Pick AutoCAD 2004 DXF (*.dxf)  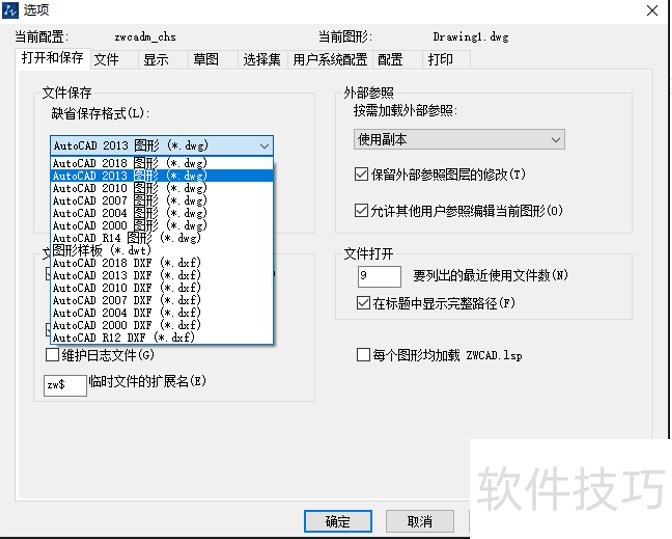pyautogui.click(x=162, y=312)
